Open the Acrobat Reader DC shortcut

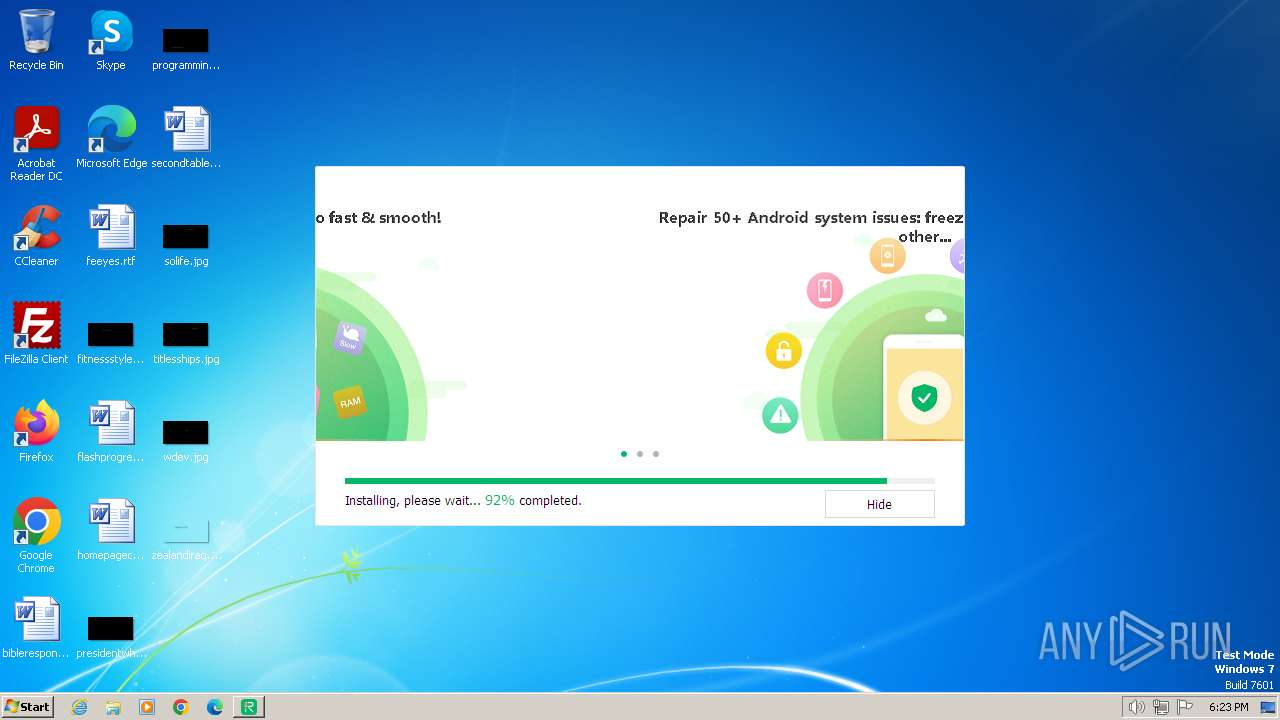point(36,143)
